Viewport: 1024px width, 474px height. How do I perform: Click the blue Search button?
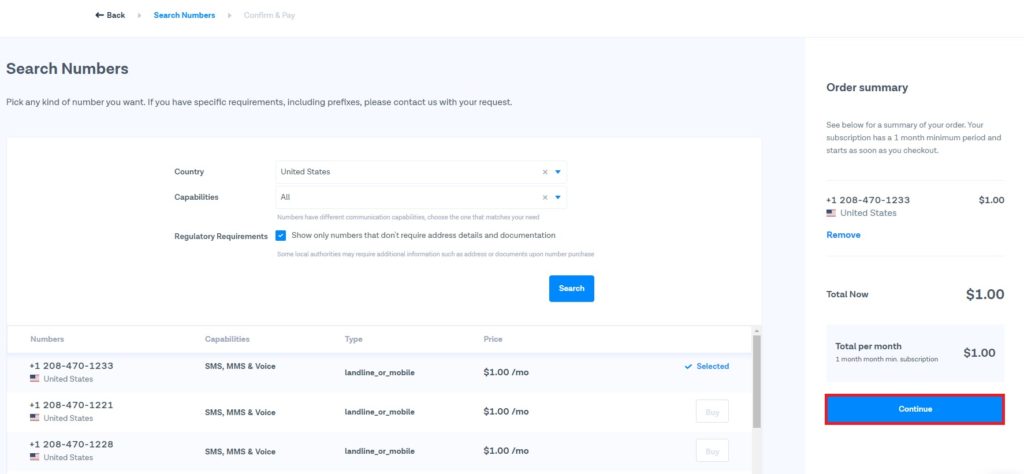coord(571,289)
